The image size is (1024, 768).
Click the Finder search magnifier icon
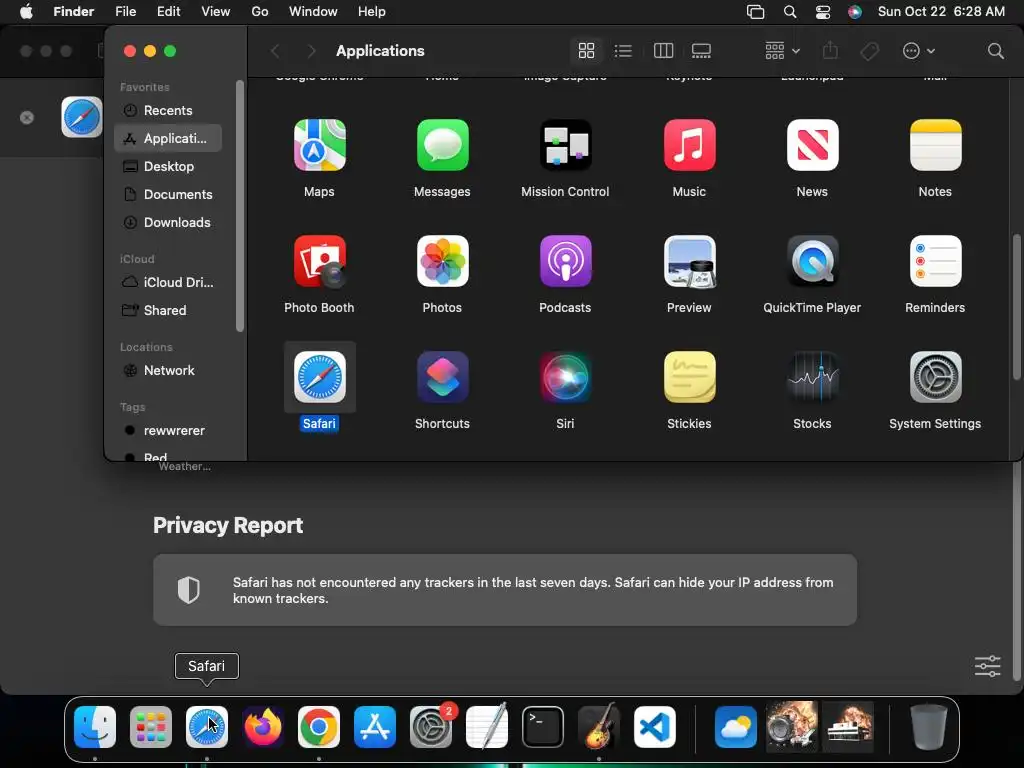(995, 51)
